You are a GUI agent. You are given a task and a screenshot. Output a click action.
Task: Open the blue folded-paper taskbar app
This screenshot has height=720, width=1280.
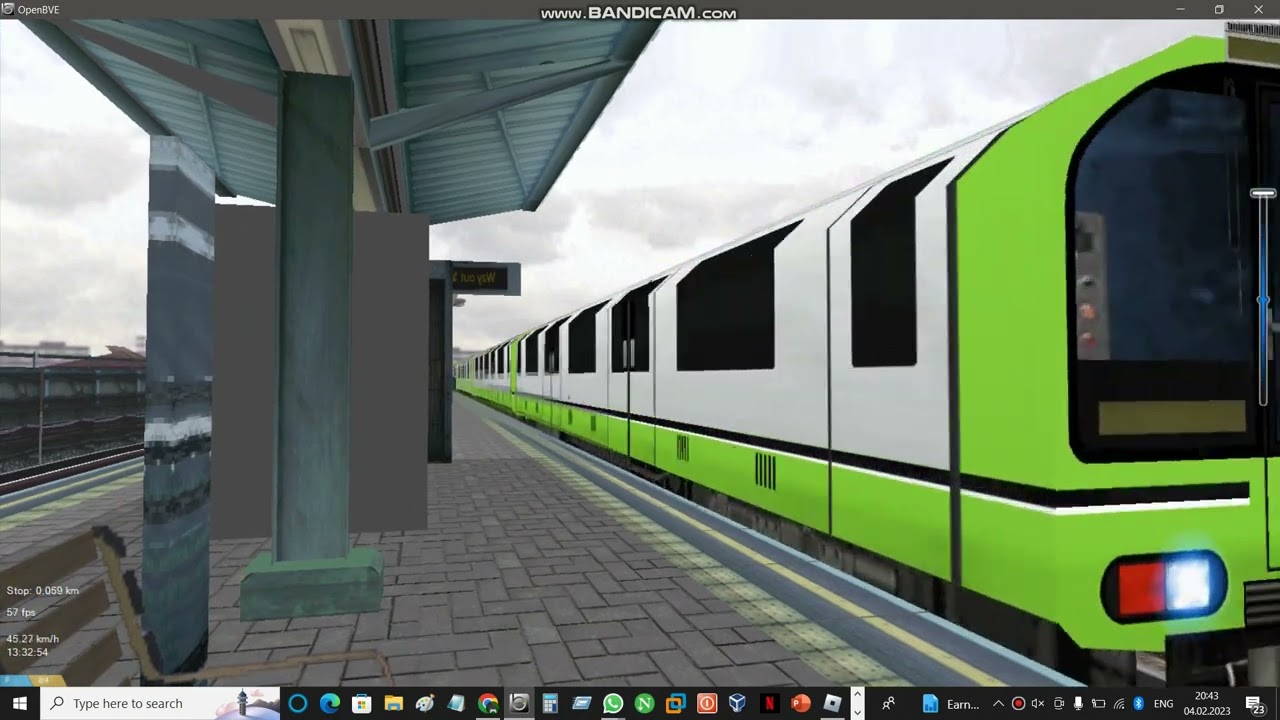point(456,703)
